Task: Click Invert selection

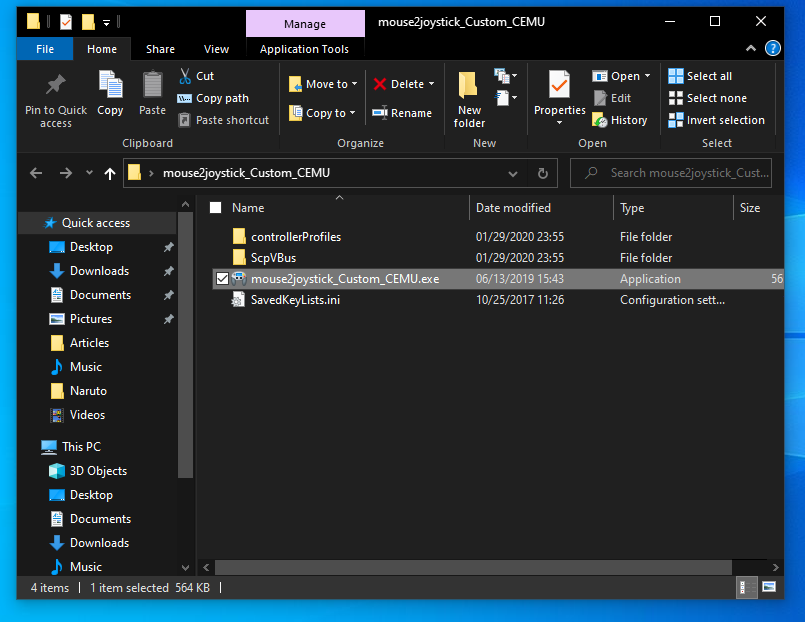Action: [x=717, y=120]
